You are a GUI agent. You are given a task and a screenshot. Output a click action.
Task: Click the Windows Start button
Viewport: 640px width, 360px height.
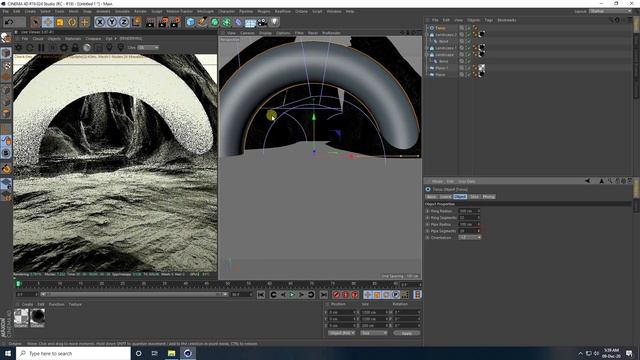coord(8,353)
